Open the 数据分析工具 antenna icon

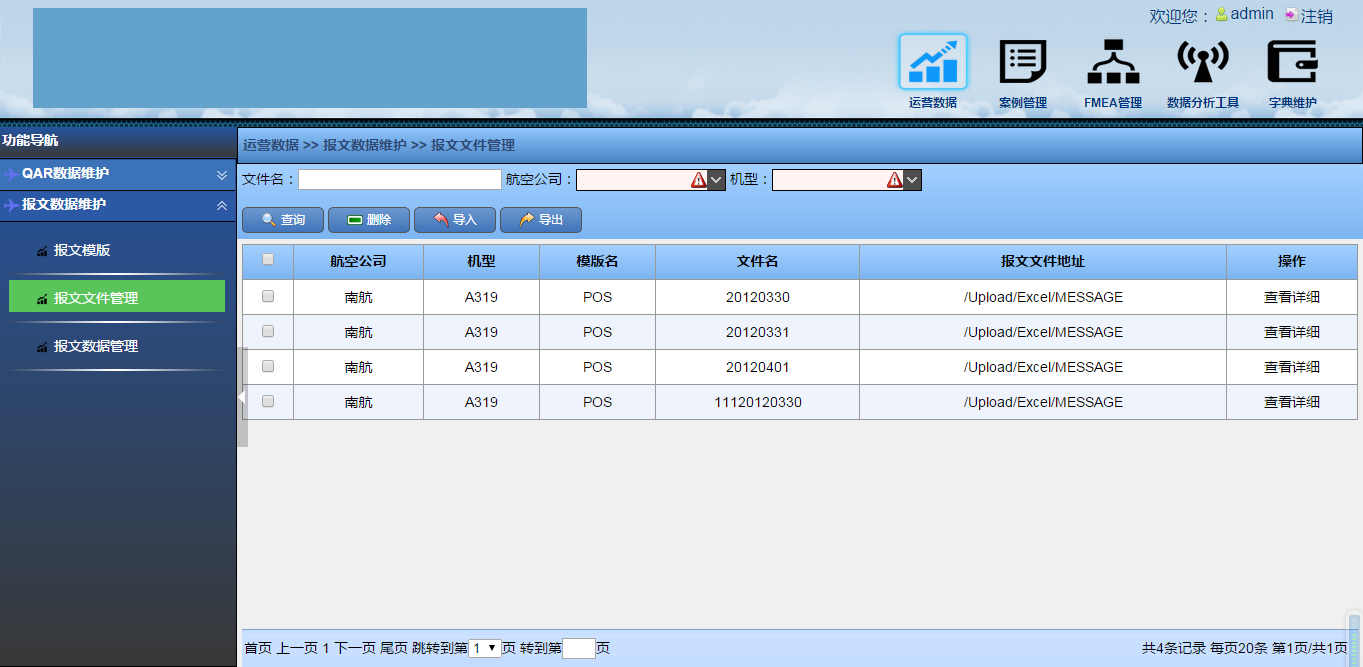coord(1202,62)
